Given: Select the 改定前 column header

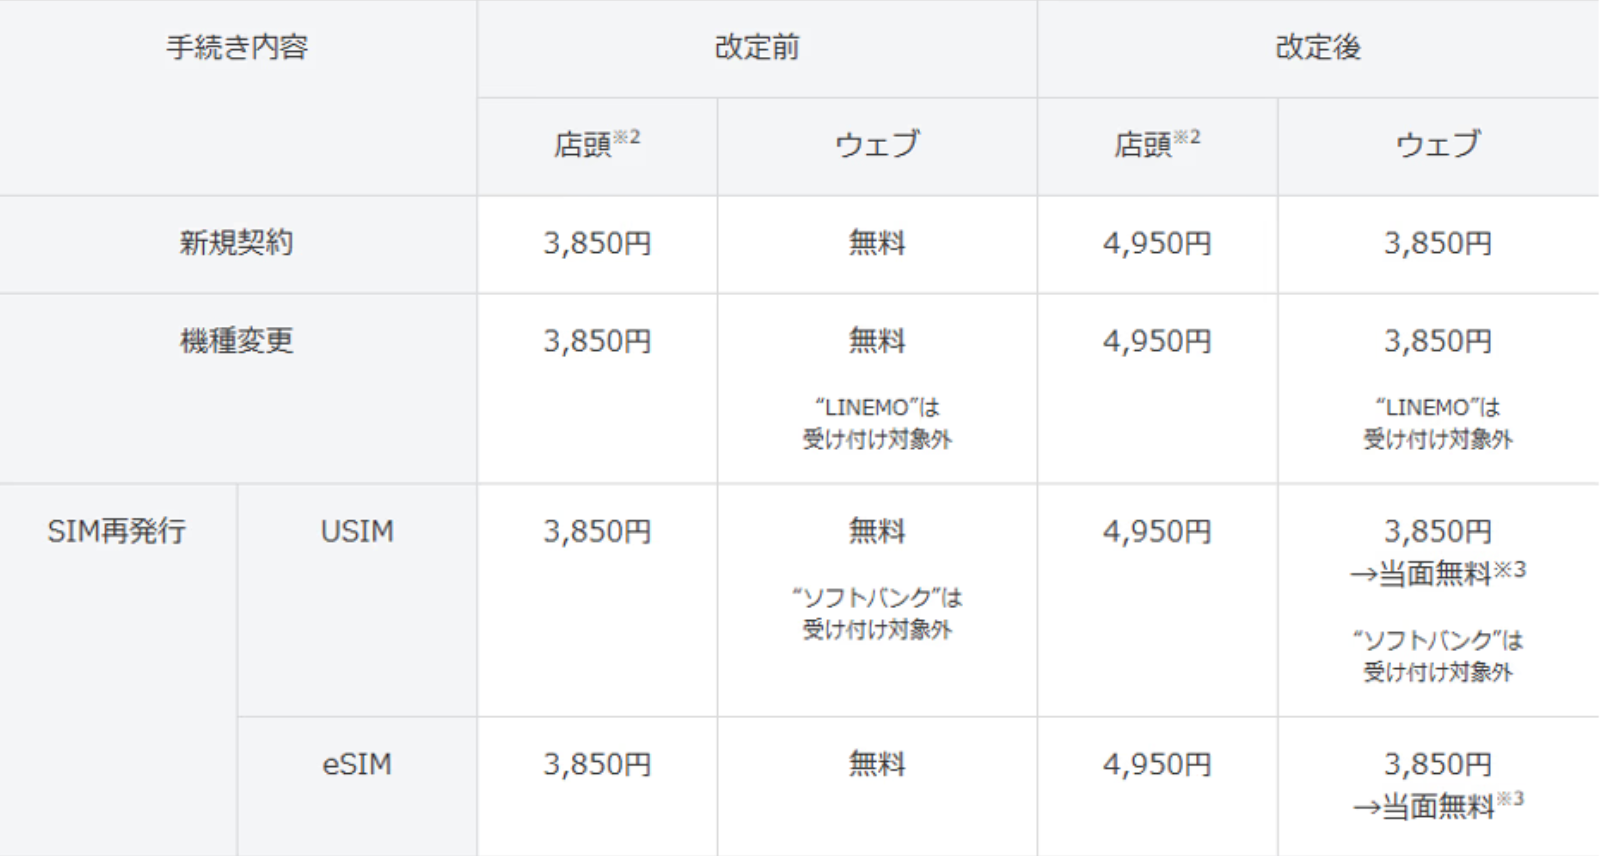Looking at the screenshot, I should [757, 47].
